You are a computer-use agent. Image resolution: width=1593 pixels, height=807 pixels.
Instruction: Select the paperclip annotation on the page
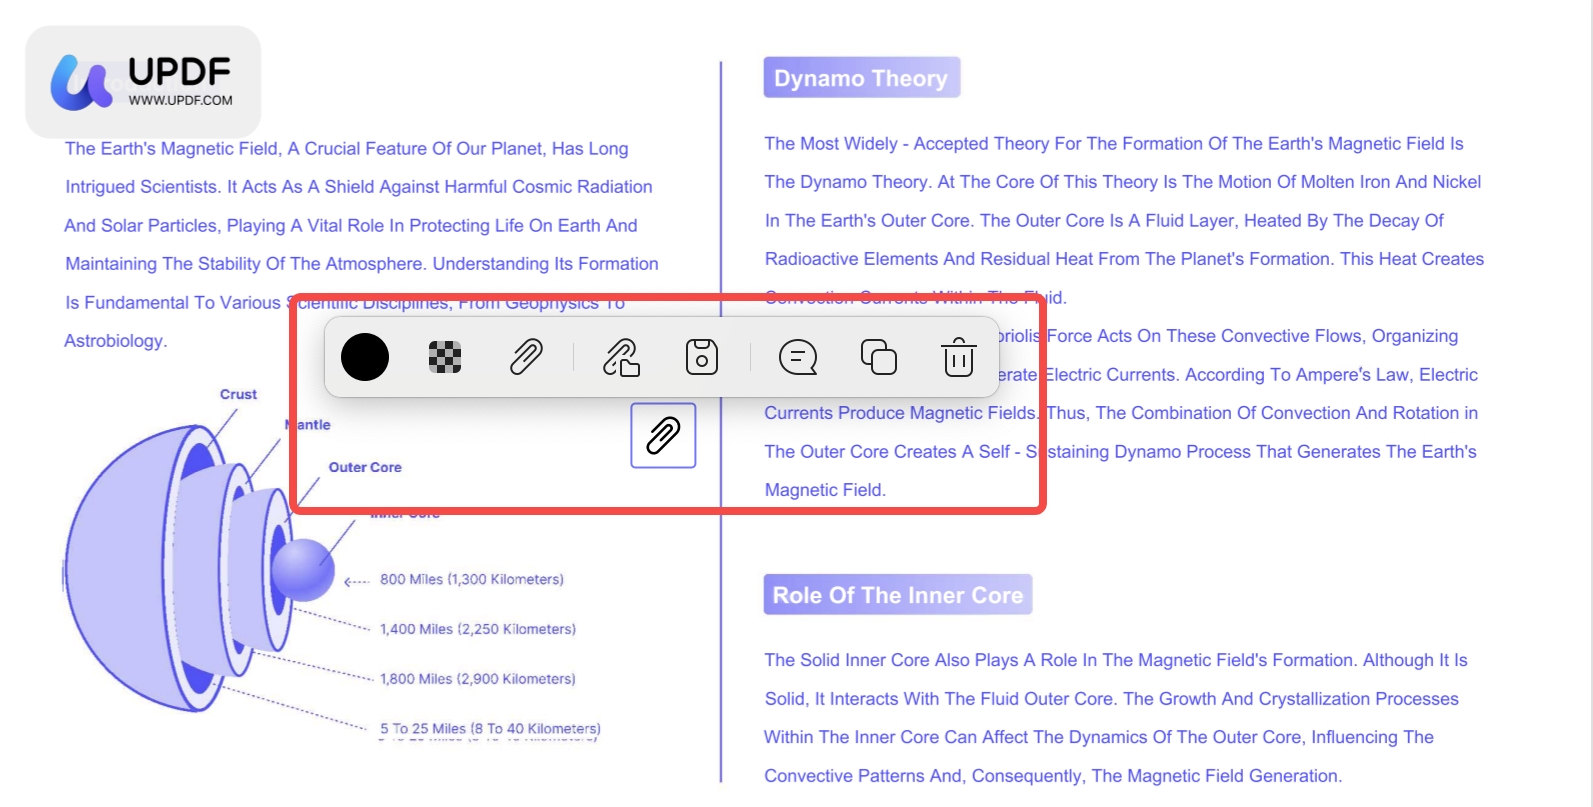663,435
